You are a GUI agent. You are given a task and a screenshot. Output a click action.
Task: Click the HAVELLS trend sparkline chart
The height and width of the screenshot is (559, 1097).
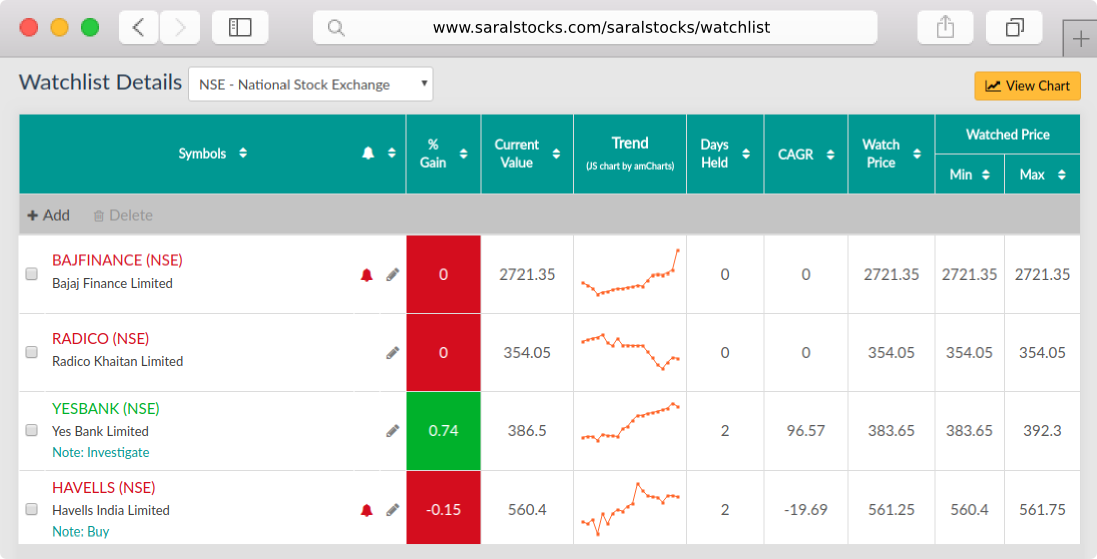point(630,509)
